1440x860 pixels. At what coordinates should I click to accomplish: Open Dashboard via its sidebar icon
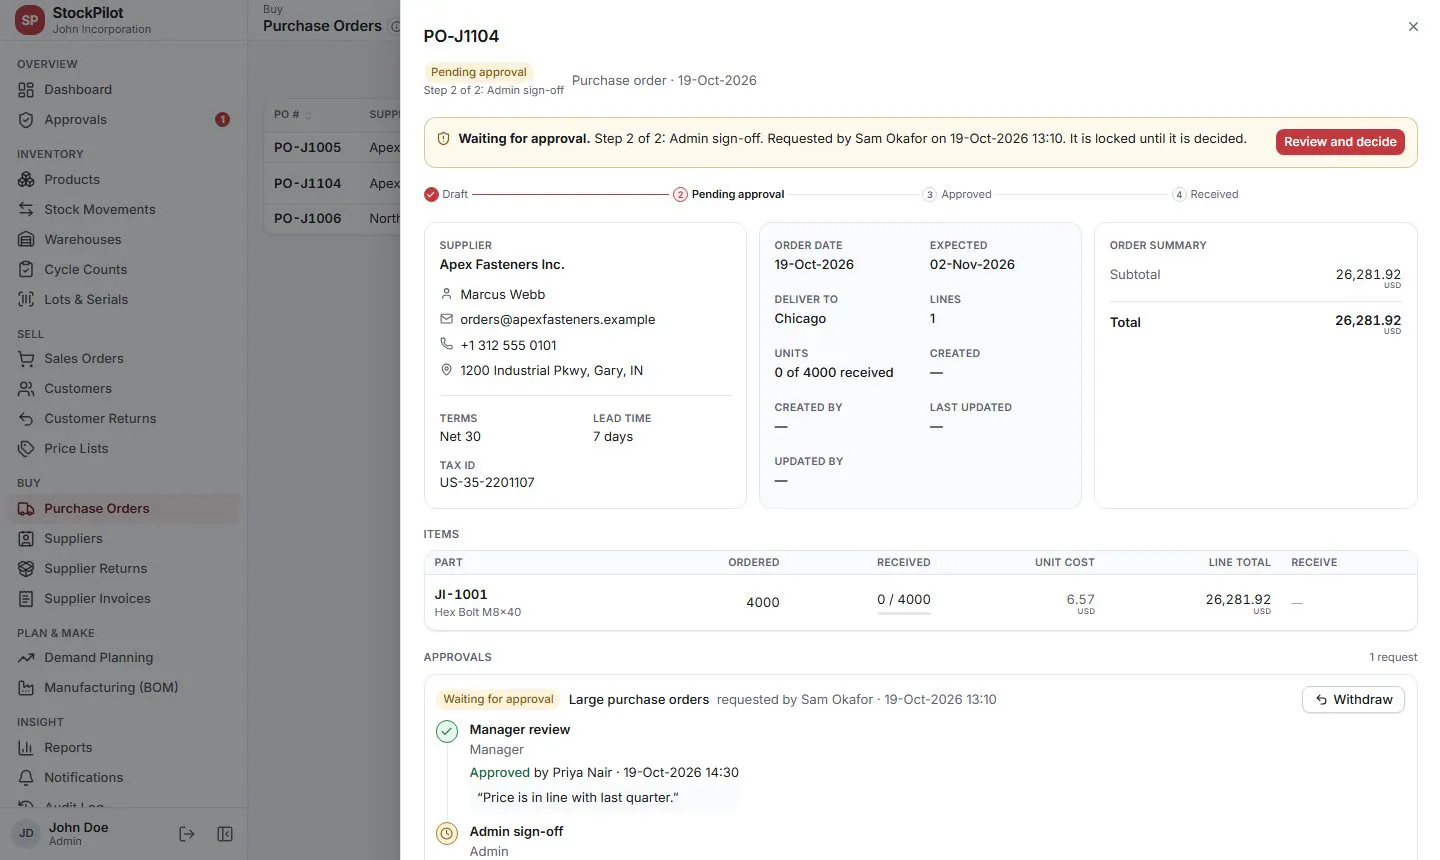coord(26,90)
